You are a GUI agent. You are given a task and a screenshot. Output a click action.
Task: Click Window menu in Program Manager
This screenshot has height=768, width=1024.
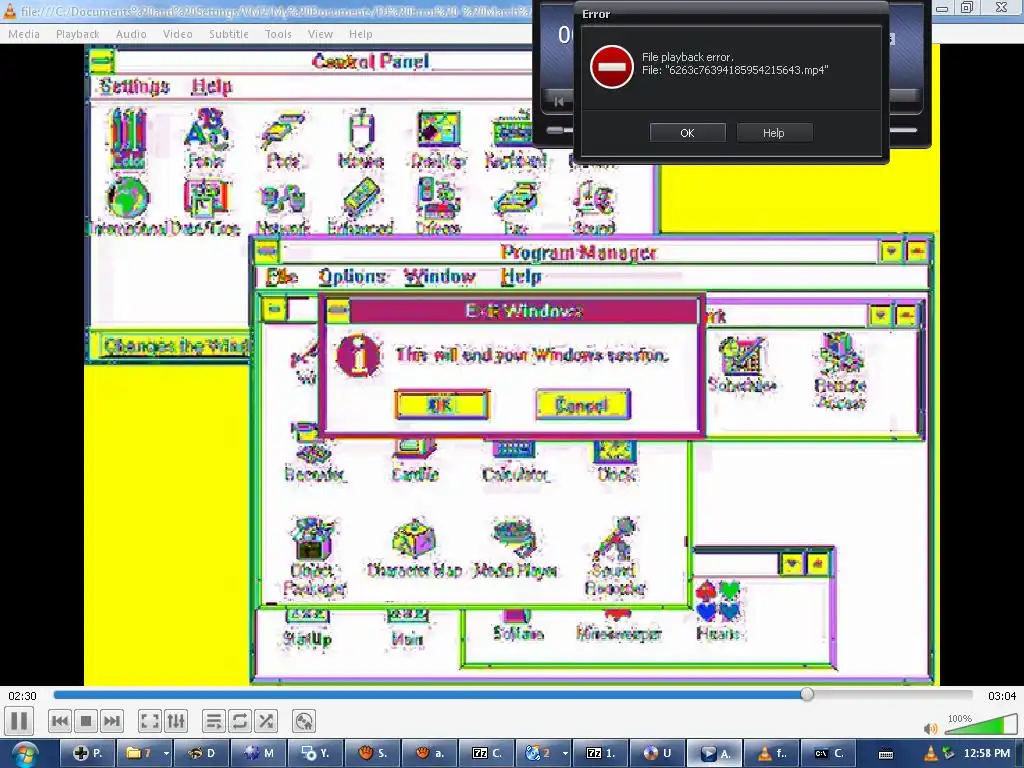coord(439,277)
